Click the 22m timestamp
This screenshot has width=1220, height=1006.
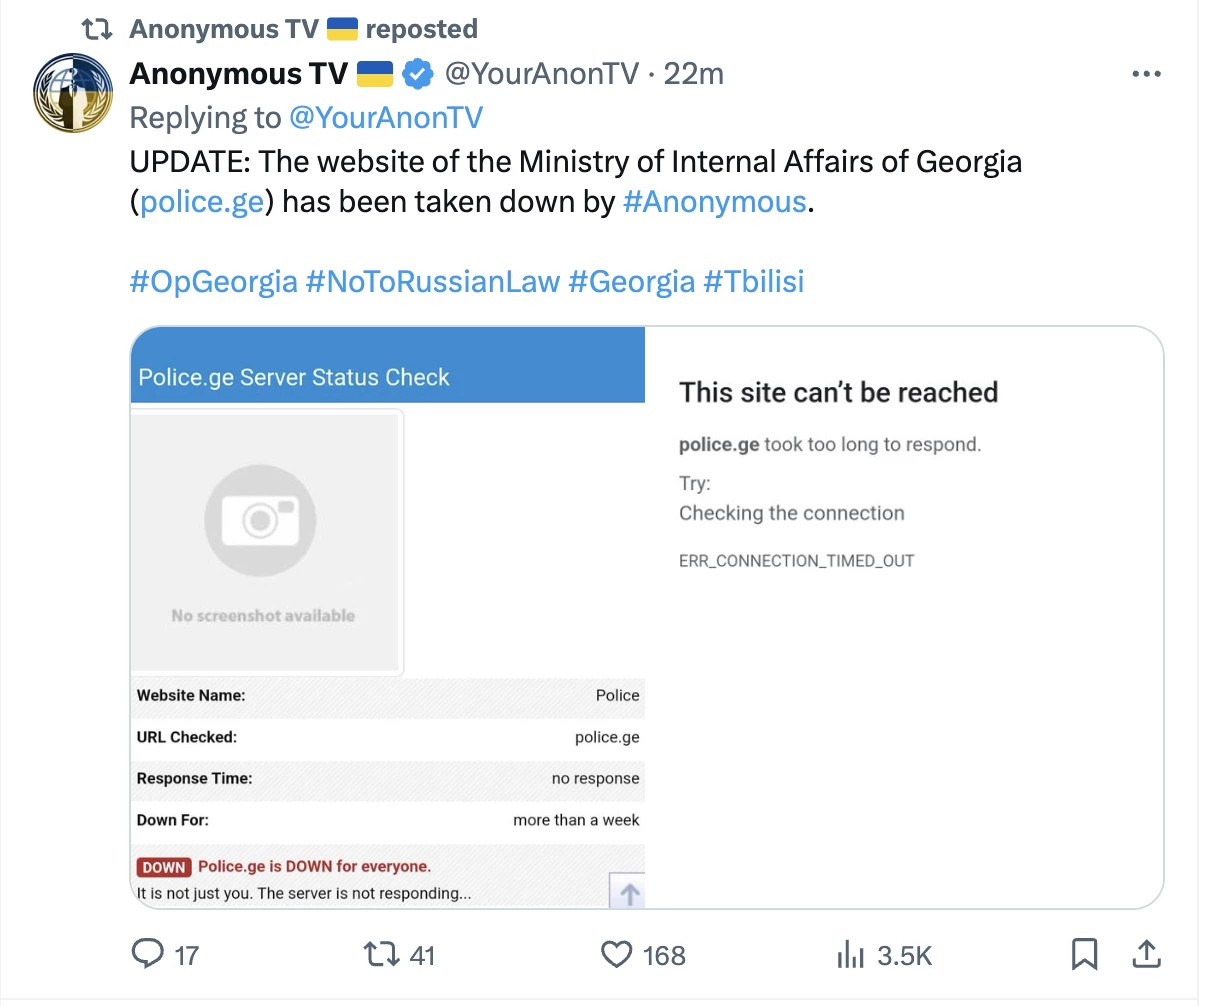pos(694,73)
